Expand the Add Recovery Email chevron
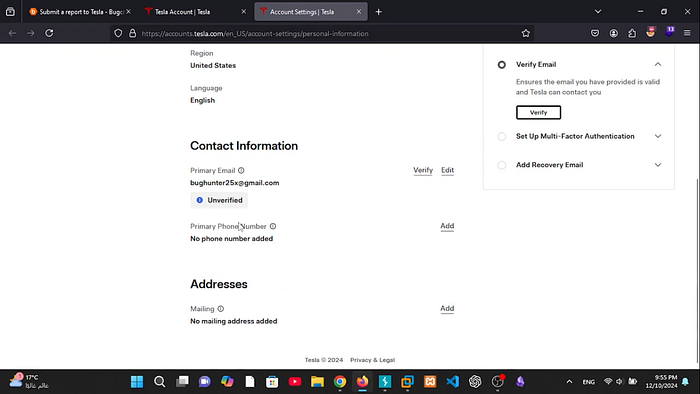 (x=658, y=165)
